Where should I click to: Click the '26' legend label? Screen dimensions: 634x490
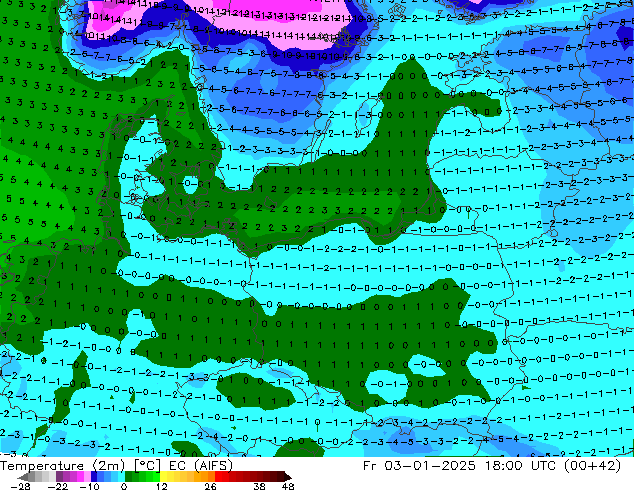pyautogui.click(x=210, y=486)
